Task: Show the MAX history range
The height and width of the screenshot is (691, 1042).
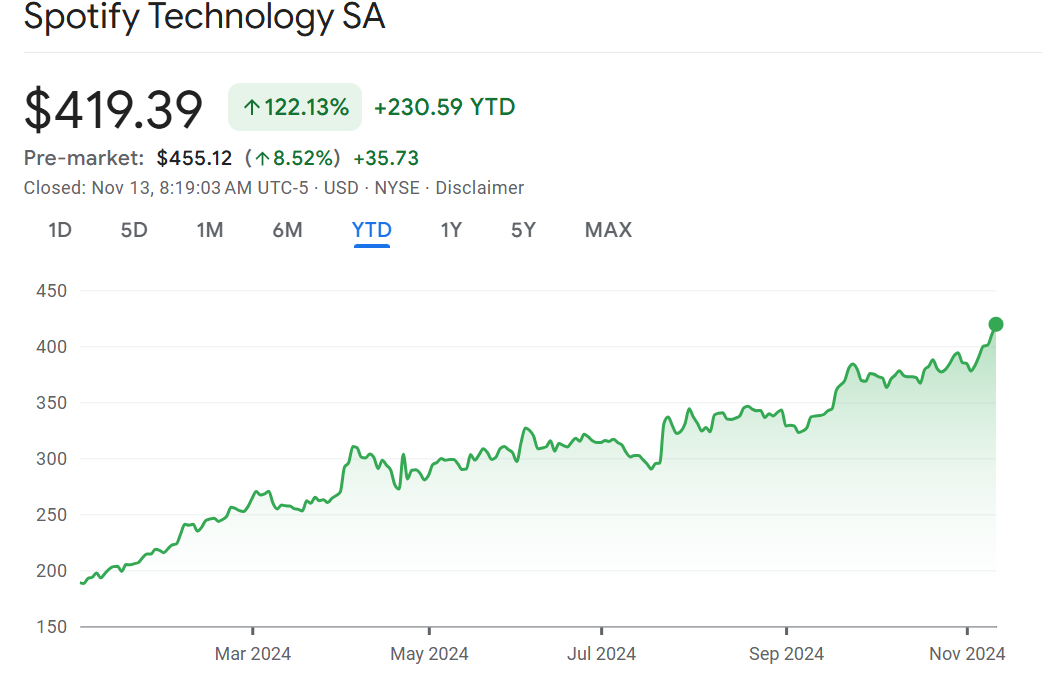Action: 608,230
